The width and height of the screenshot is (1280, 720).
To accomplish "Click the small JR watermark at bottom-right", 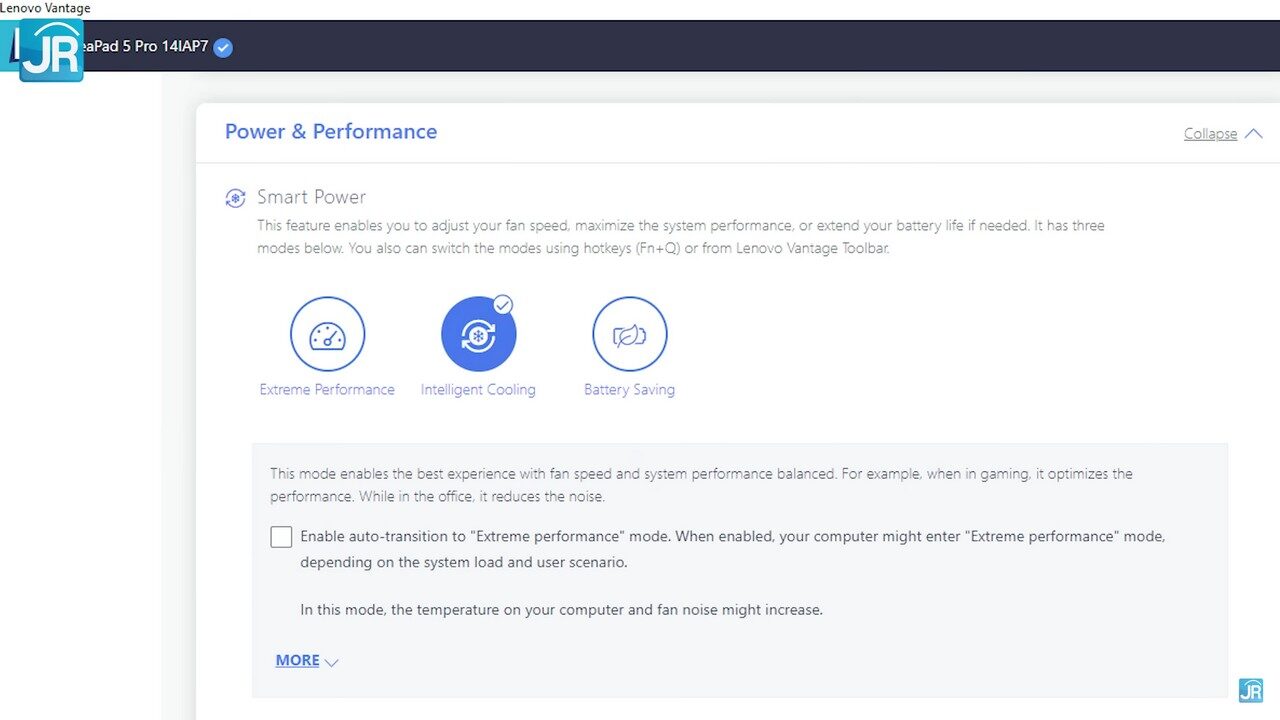I will [1250, 690].
